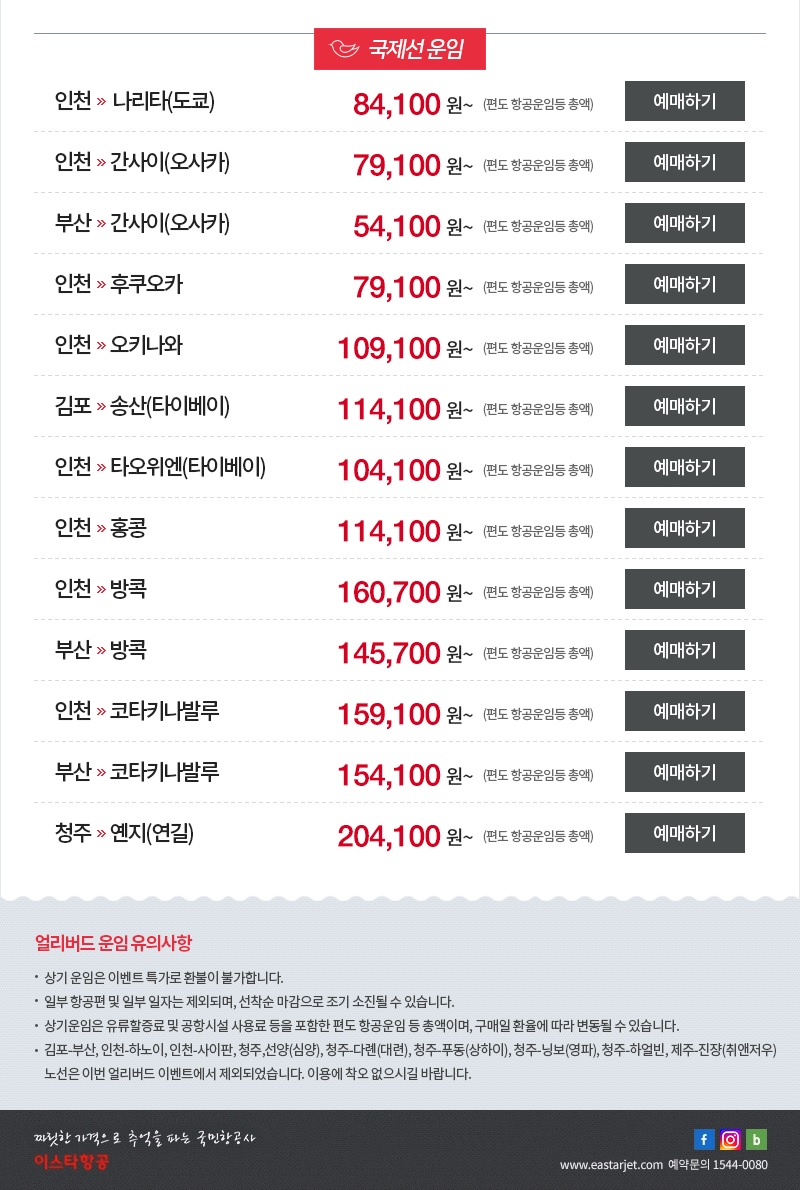The width and height of the screenshot is (800, 1190).
Task: Book the 인천 to 나리타(도쿄) fare
Action: pyautogui.click(x=684, y=101)
